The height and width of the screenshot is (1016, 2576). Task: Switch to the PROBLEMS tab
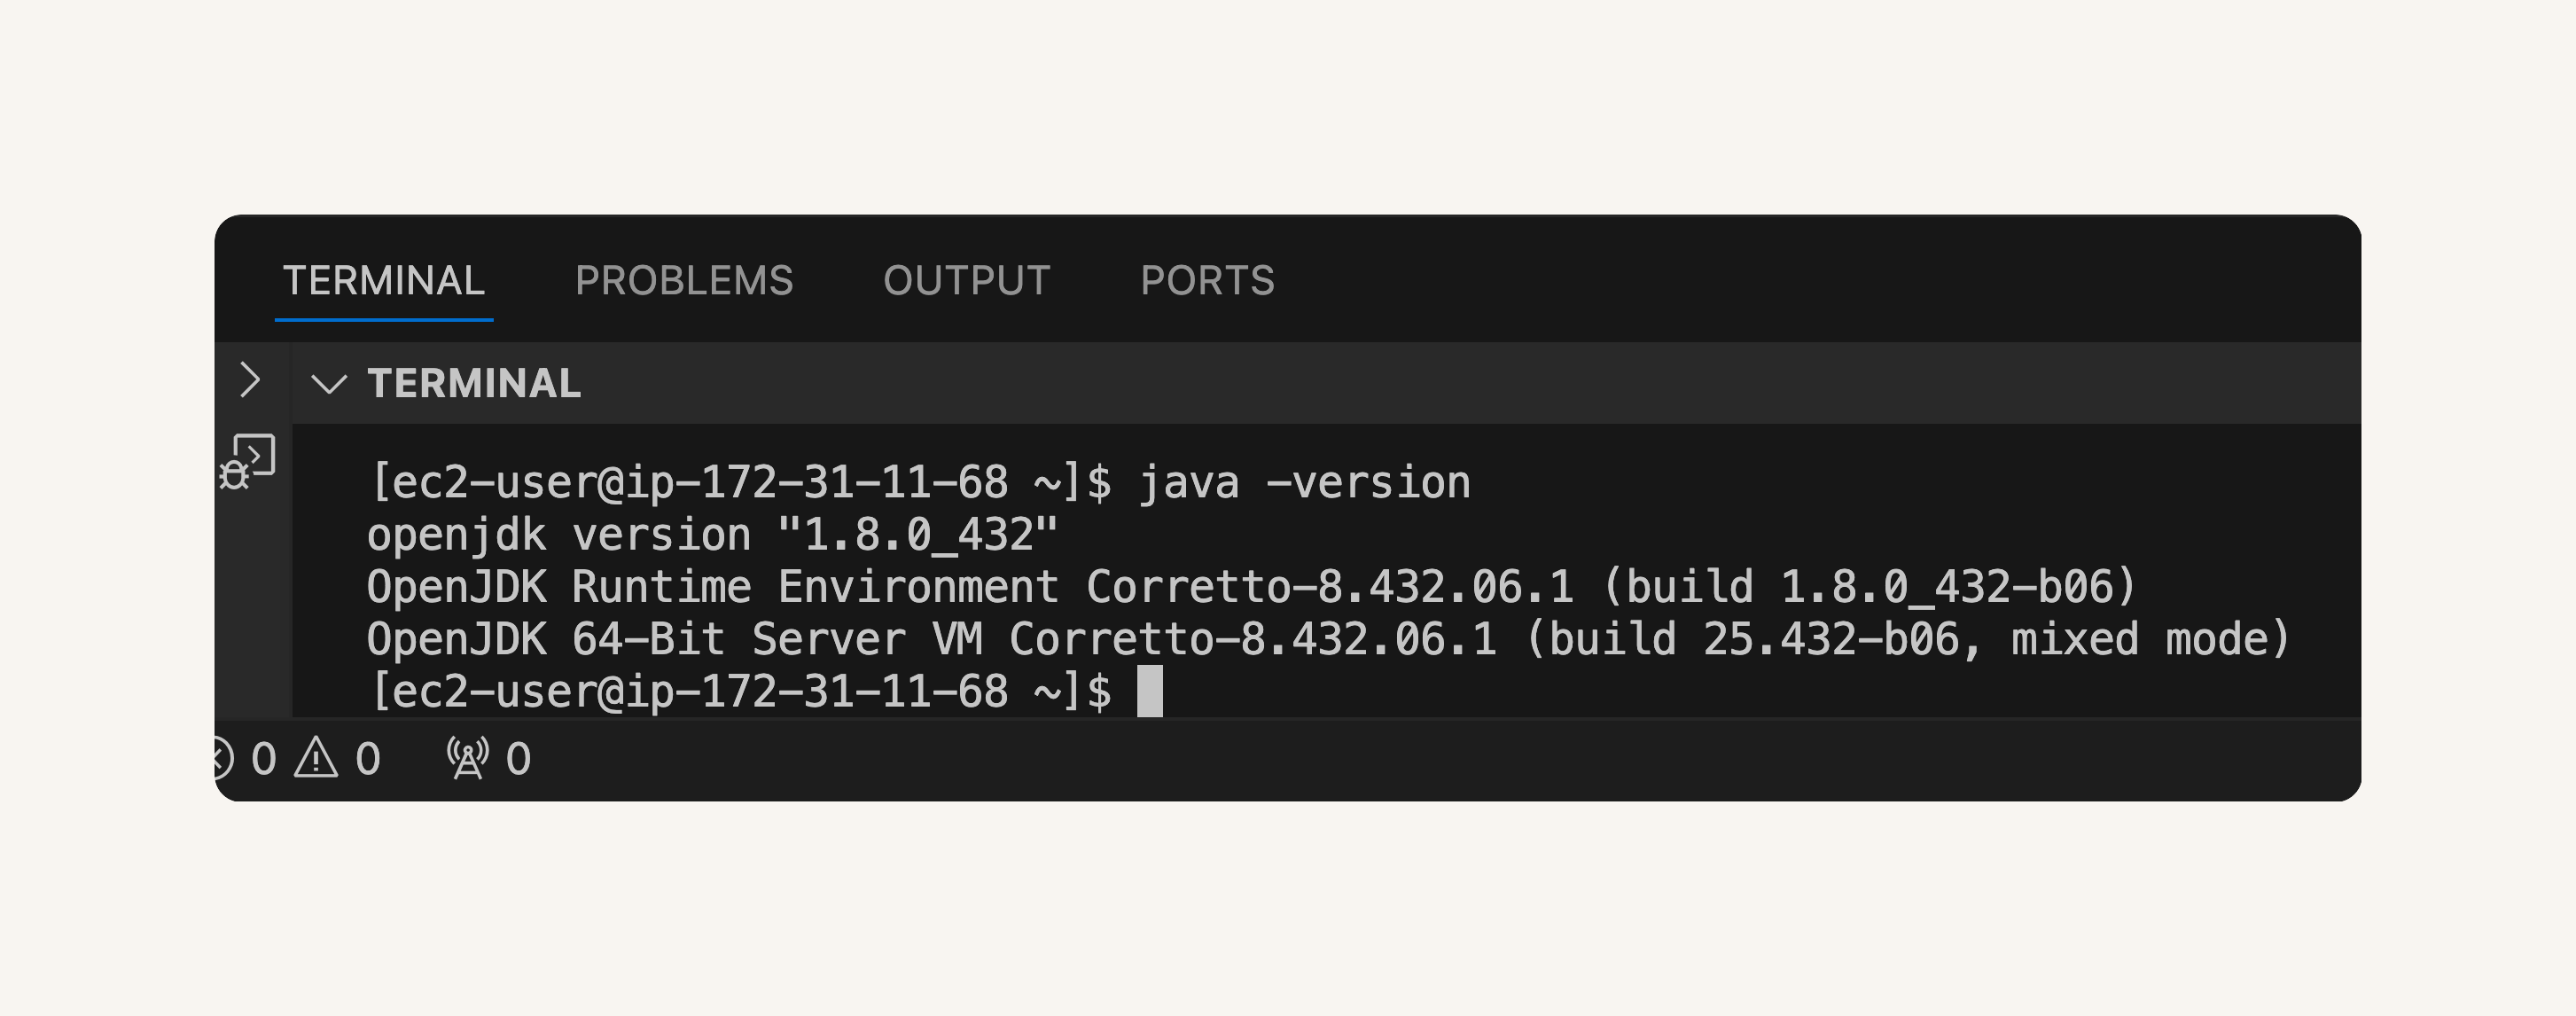pyautogui.click(x=684, y=281)
